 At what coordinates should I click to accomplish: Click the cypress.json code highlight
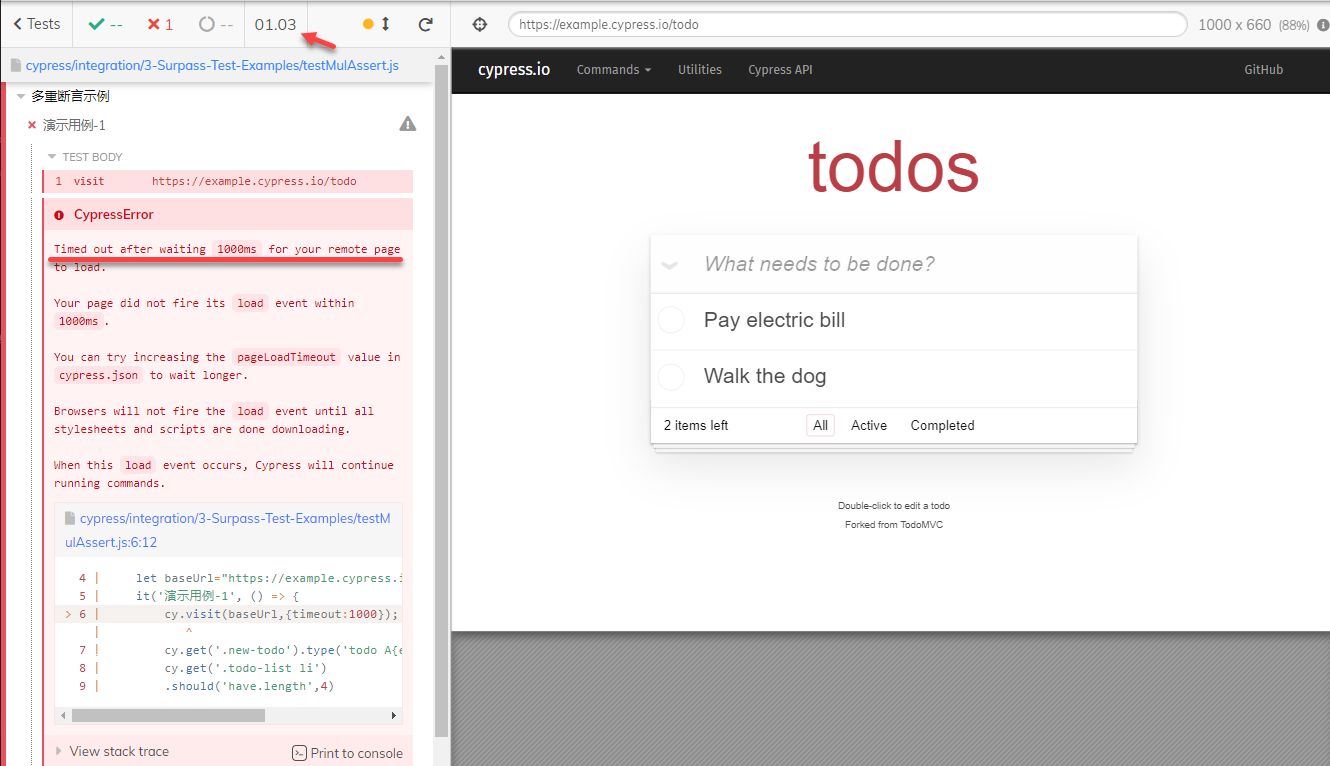pos(99,375)
